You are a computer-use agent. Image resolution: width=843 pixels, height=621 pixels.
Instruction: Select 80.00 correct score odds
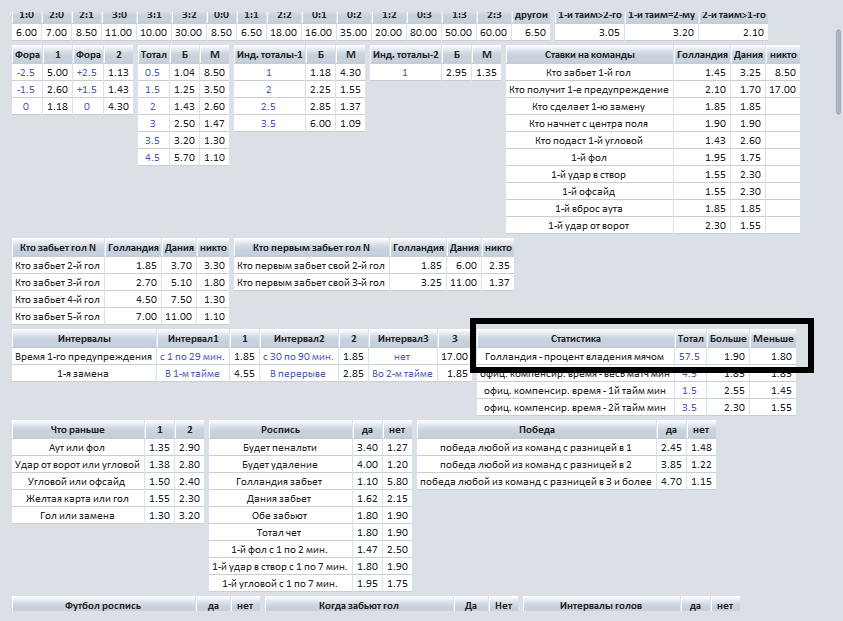[423, 33]
